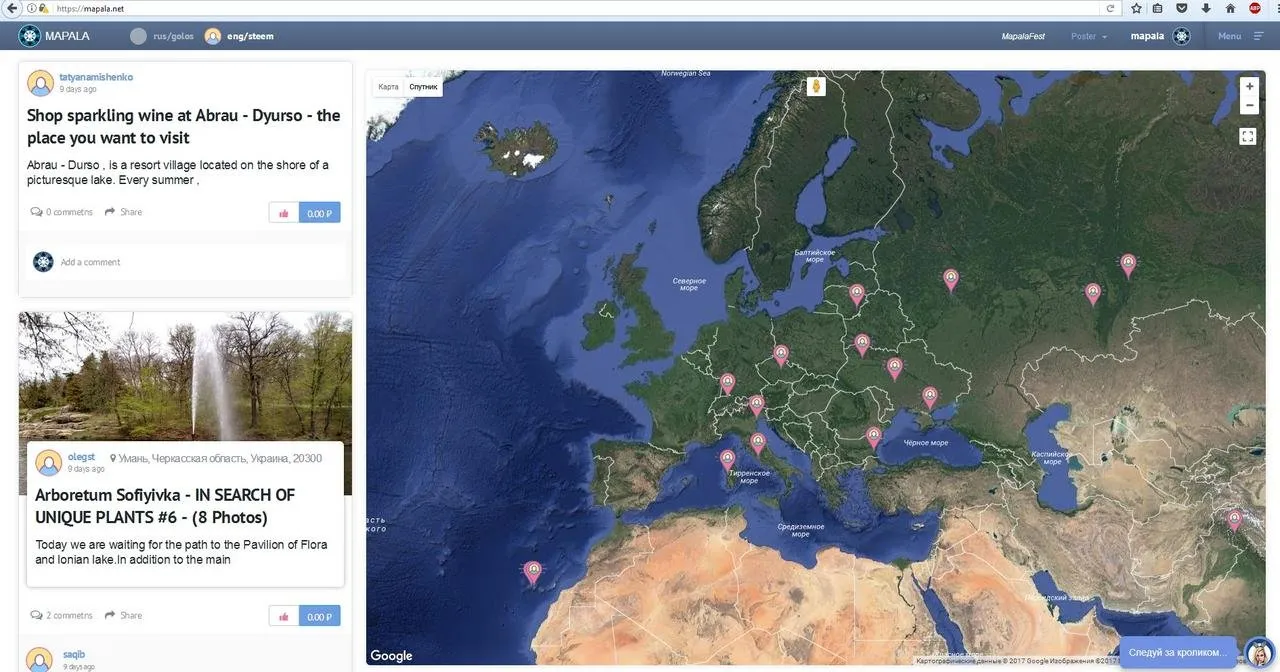Viewport: 1280px width, 672px height.
Task: Click the MAPALA logo icon
Action: (x=29, y=36)
